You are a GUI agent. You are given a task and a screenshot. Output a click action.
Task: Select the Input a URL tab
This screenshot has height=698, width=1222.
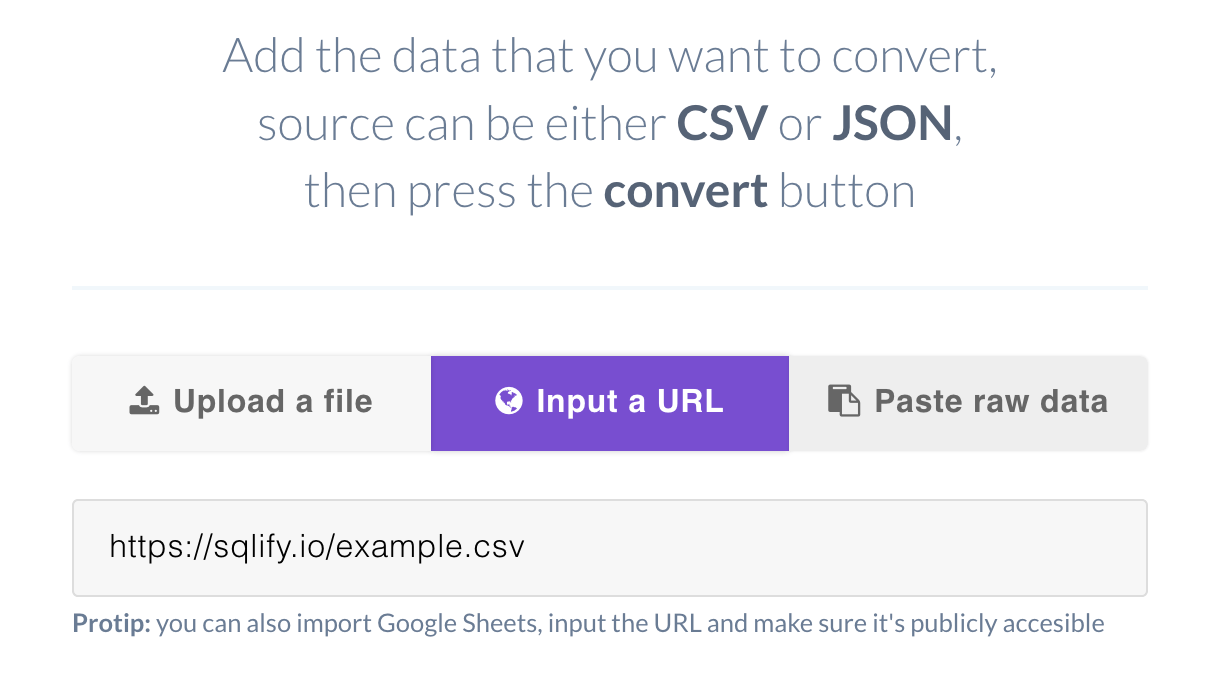click(610, 403)
